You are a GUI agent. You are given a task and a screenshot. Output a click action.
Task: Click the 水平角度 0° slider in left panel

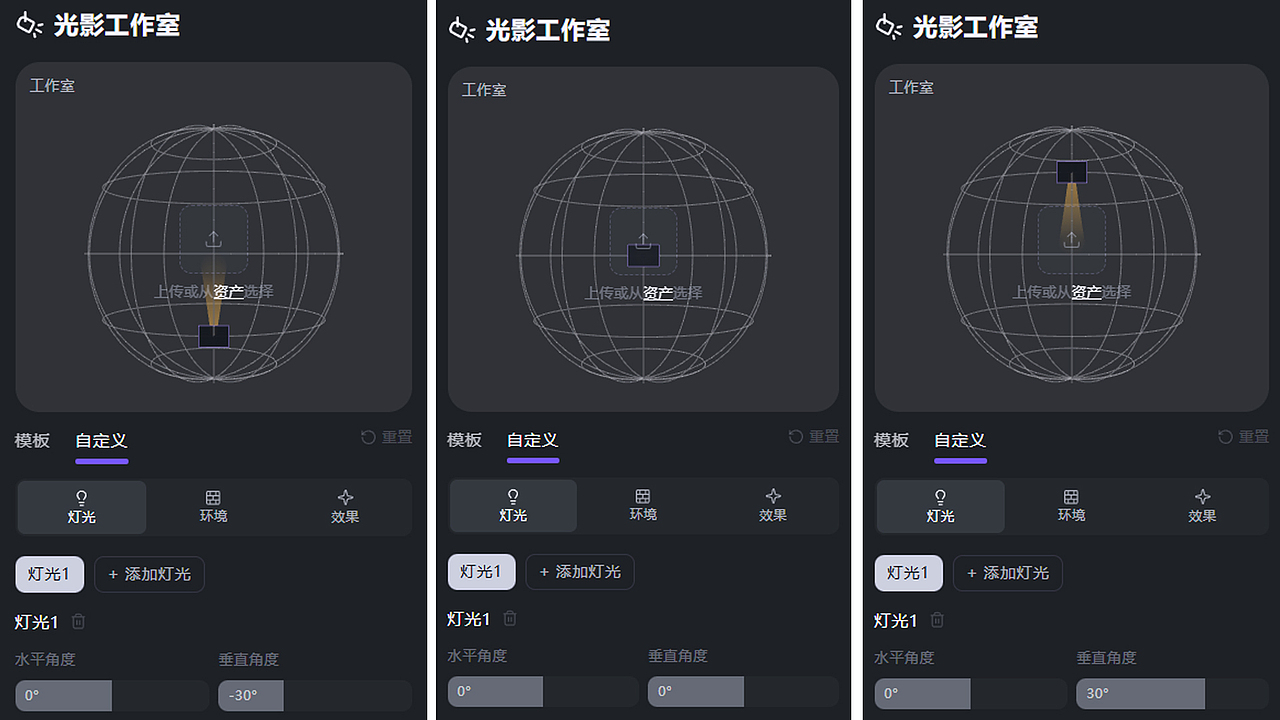click(x=112, y=695)
